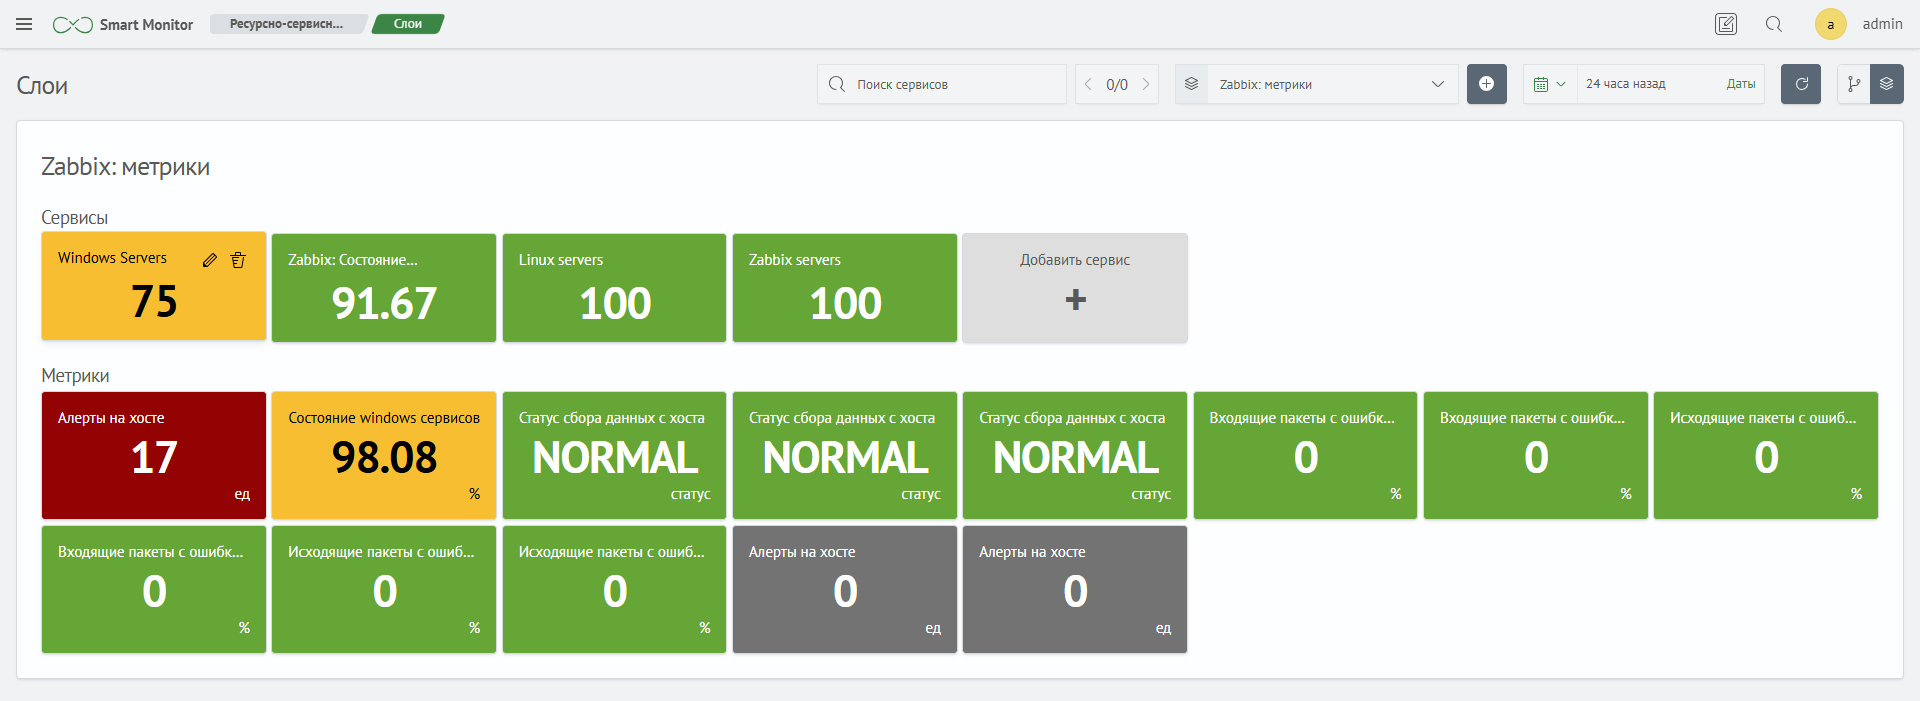1920x701 pixels.
Task: Click the round plus add button in toolbar
Action: [x=1487, y=84]
